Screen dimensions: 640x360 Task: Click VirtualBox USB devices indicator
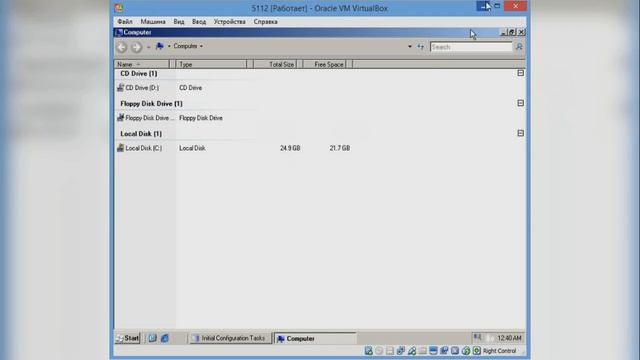coord(412,351)
